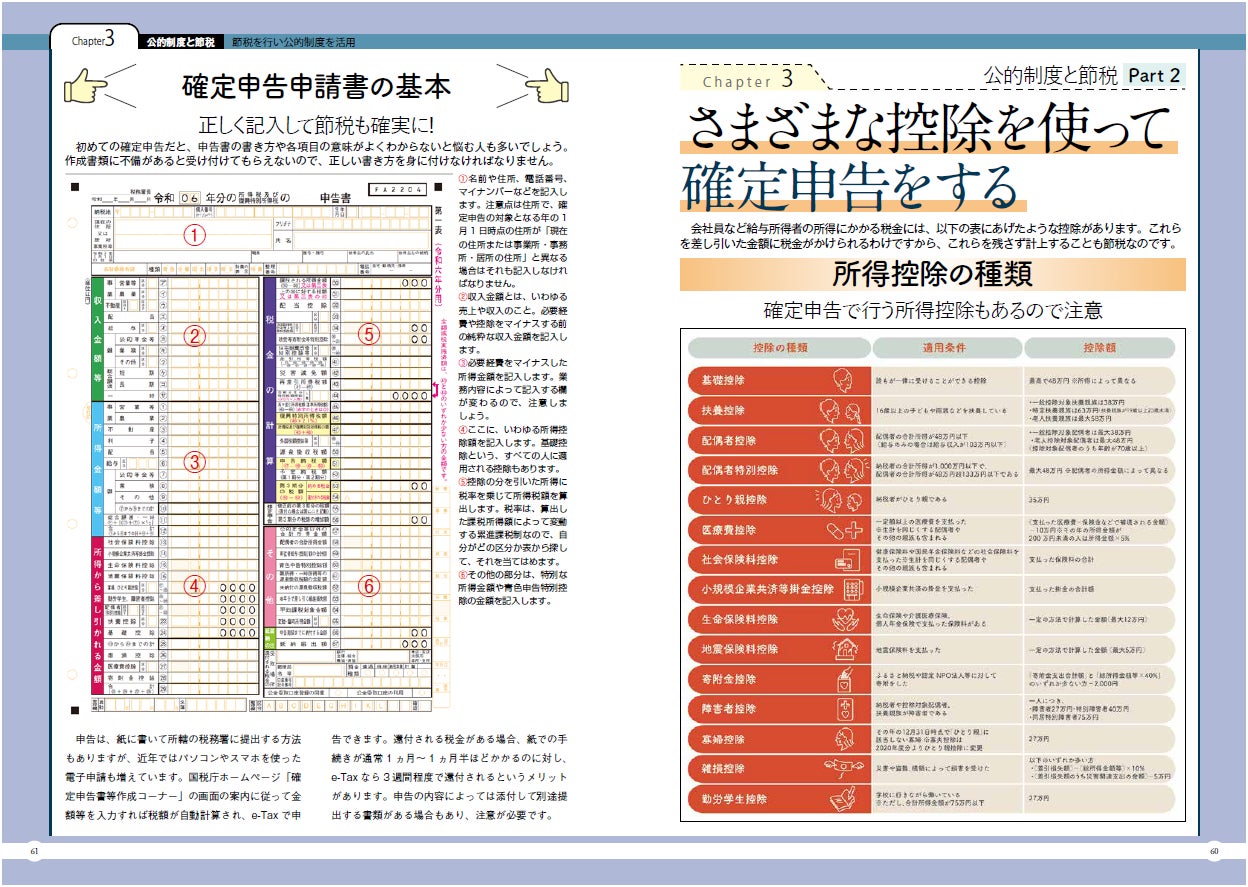Click the circled number ① on the tax form
This screenshot has width=1248, height=887.
tap(195, 236)
